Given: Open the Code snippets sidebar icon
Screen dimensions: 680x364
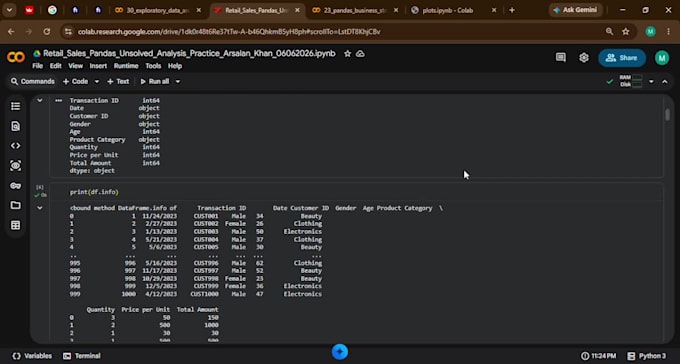Looking at the screenshot, I should 16,146.
